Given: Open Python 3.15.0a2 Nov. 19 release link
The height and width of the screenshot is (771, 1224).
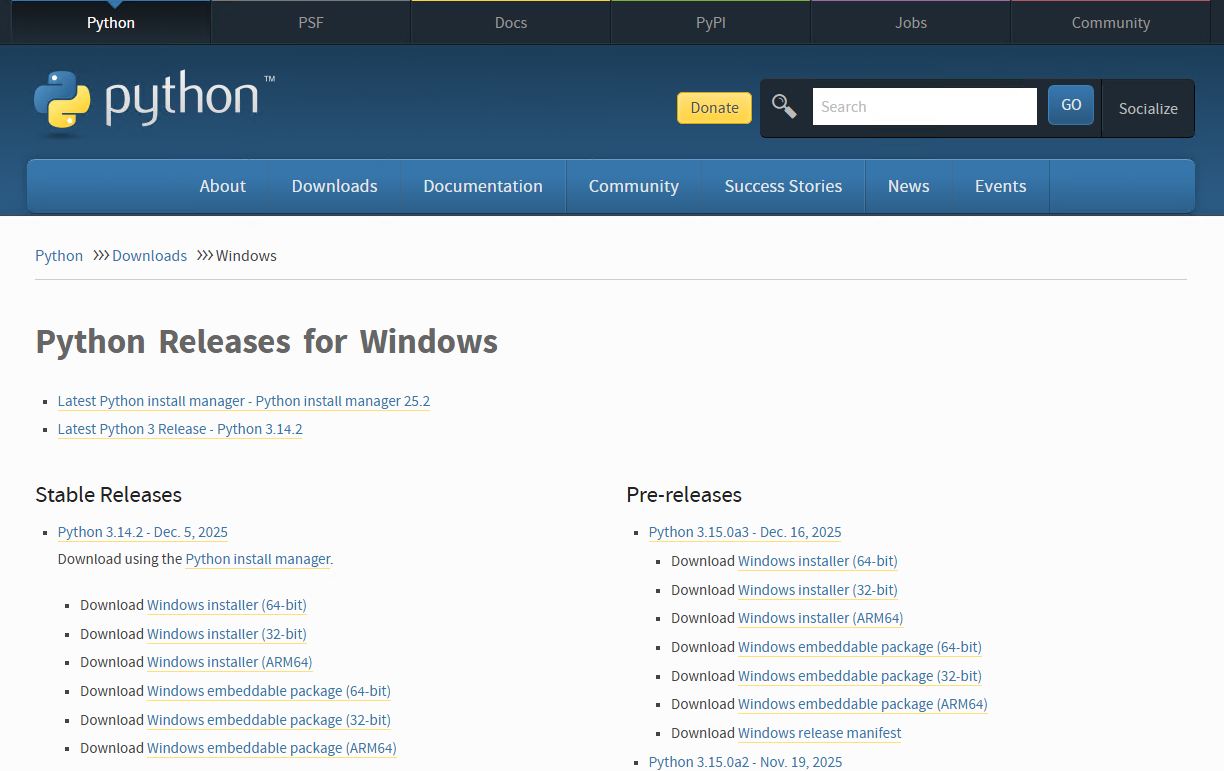Looking at the screenshot, I should pos(746,762).
